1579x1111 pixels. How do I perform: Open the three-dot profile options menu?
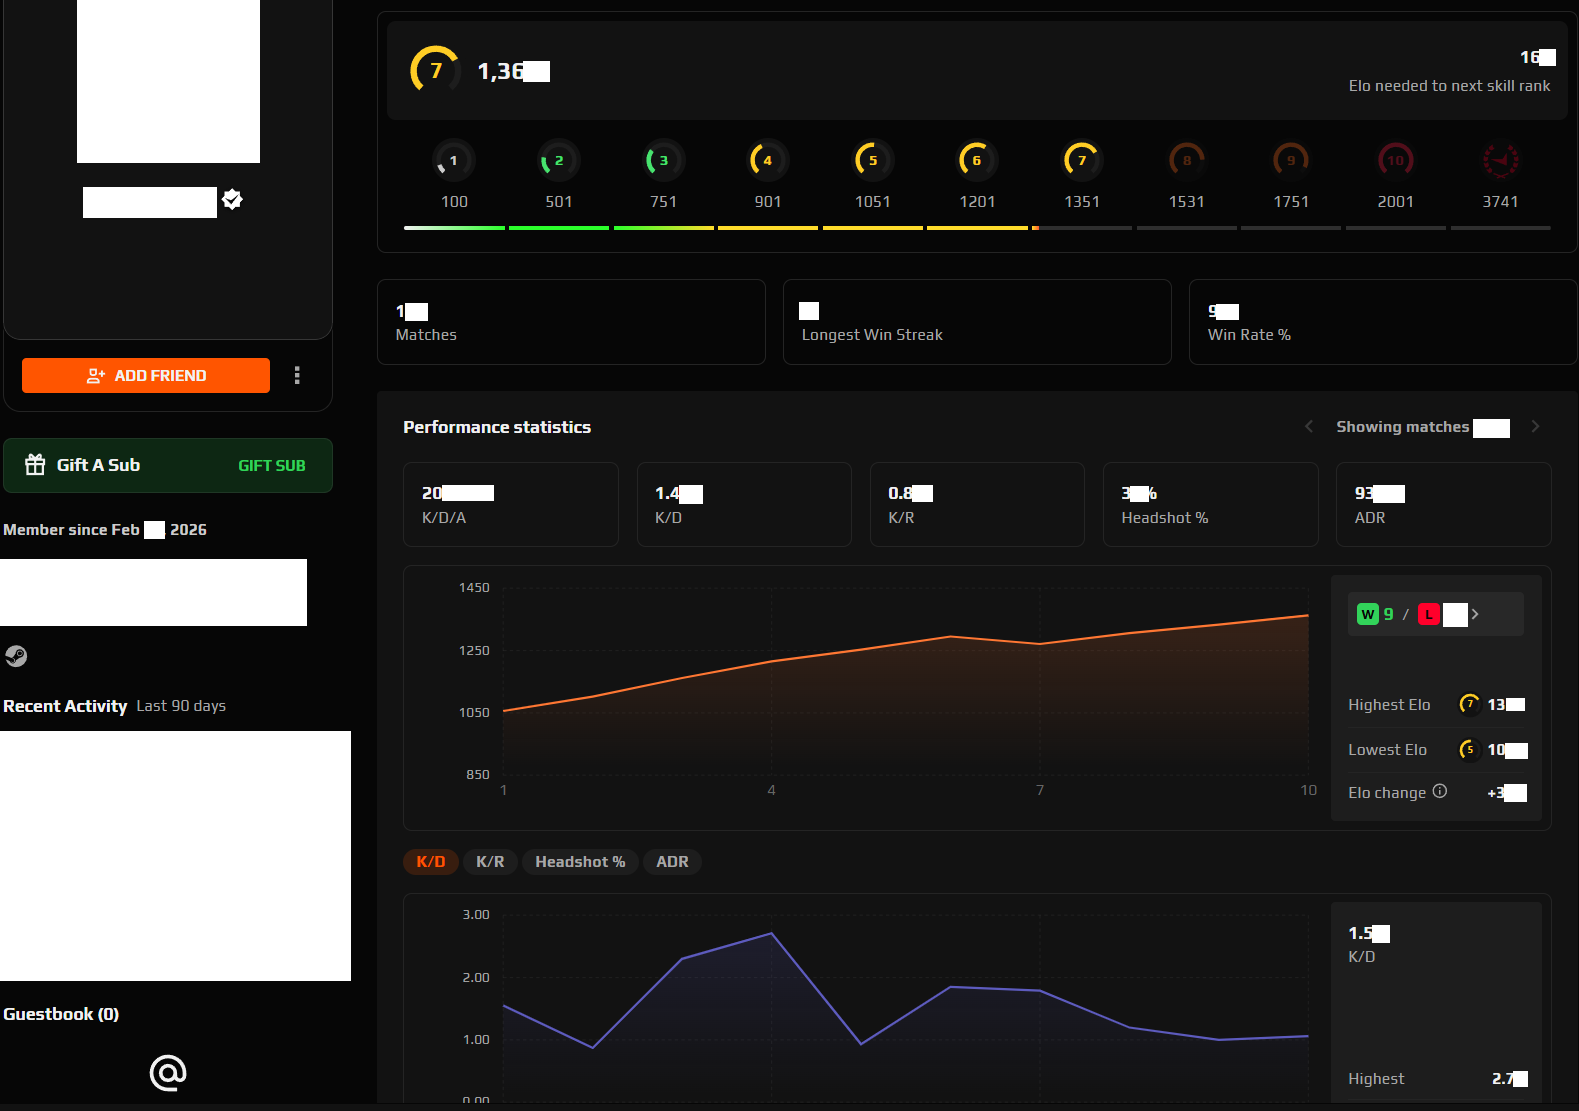[297, 375]
